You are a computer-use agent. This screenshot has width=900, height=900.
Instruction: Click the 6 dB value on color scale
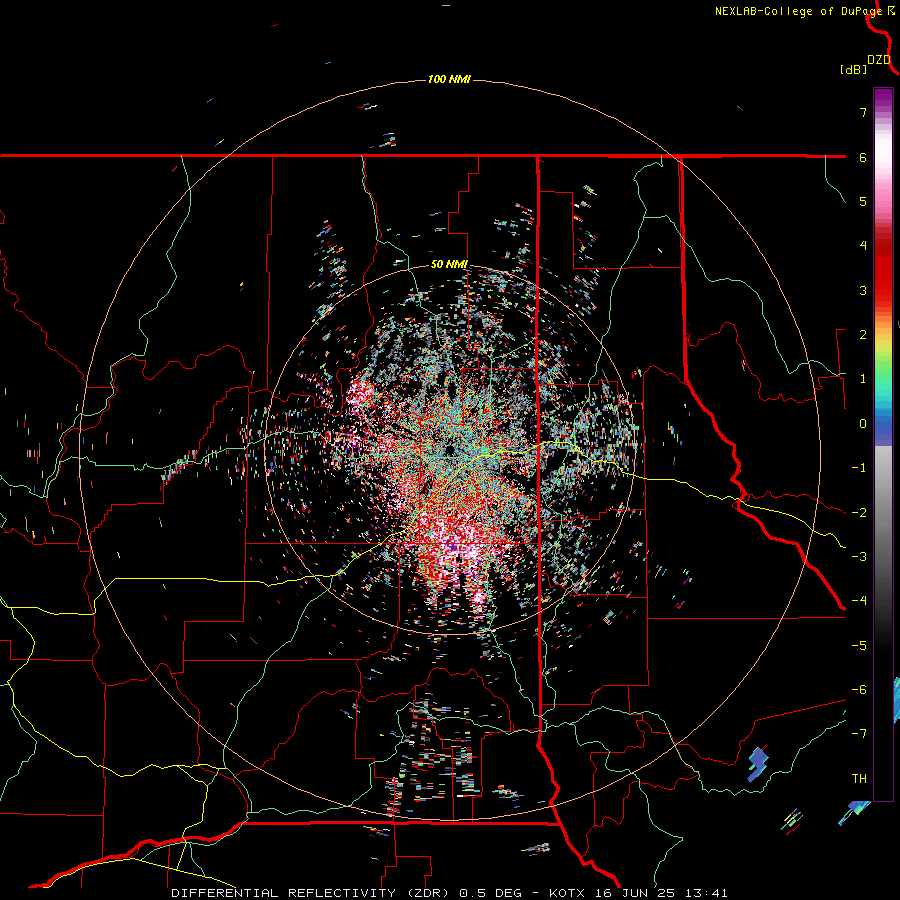point(863,157)
